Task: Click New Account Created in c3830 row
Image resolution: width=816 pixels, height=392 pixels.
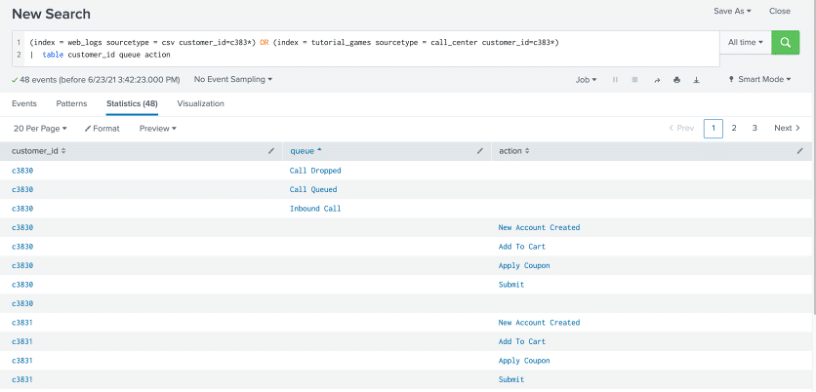Action: [539, 227]
